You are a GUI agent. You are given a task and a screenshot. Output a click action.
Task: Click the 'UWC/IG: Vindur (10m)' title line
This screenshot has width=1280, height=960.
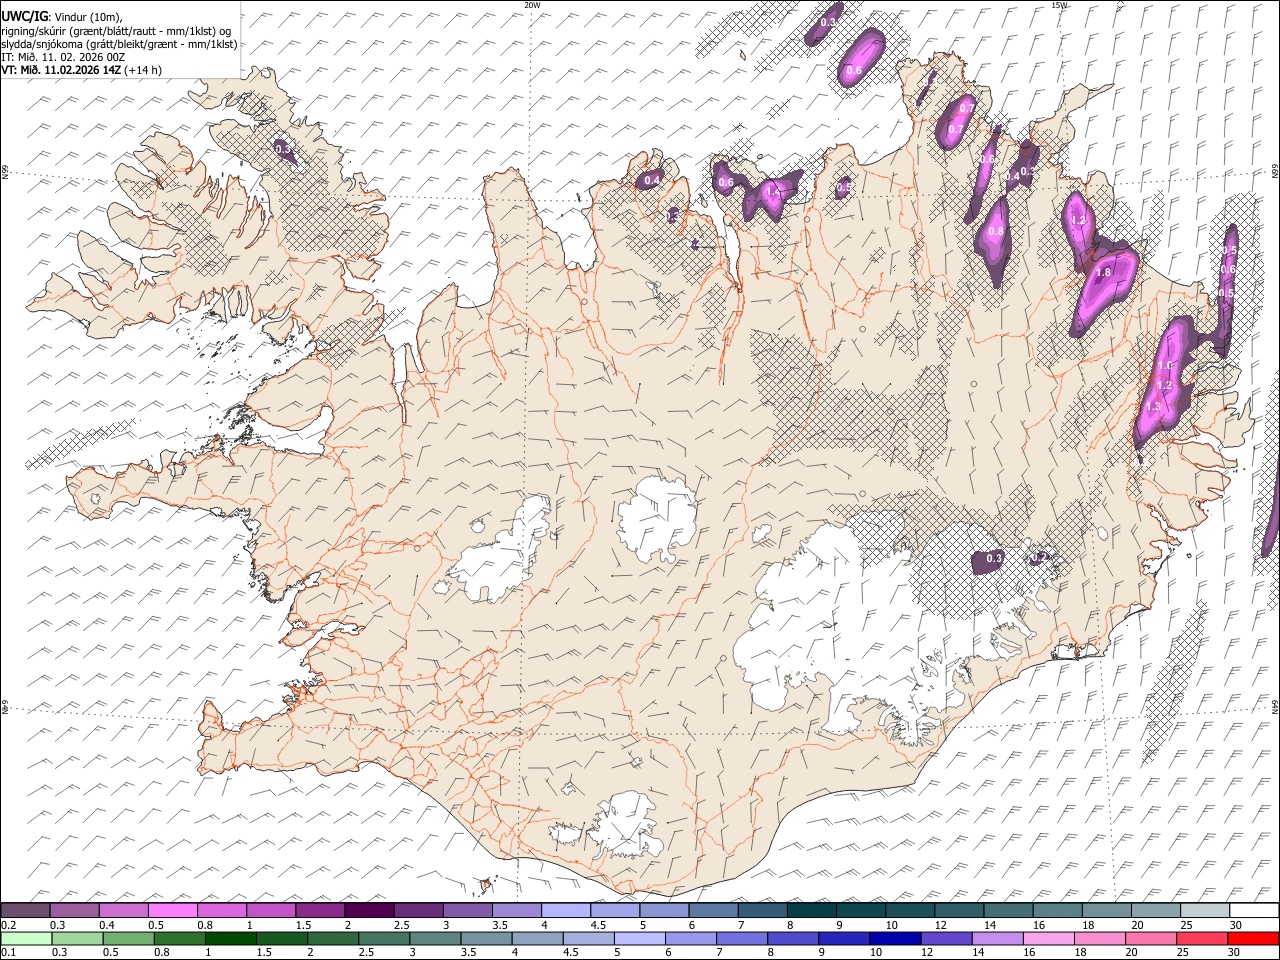(62, 16)
